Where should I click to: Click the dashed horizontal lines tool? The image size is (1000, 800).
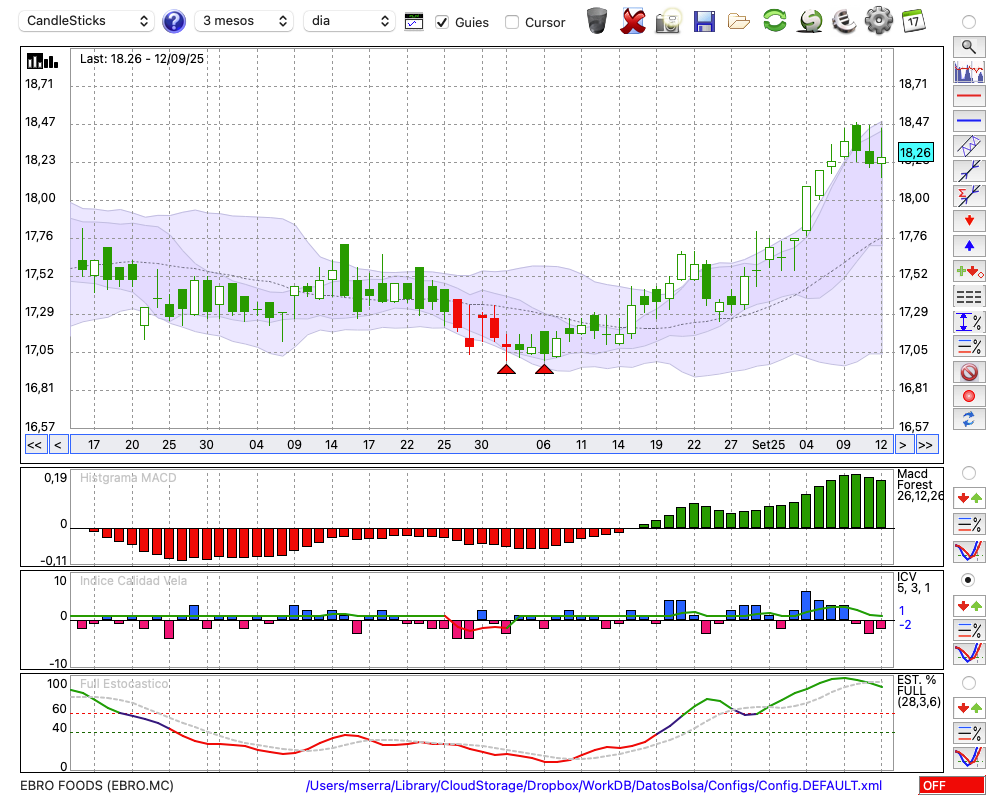pyautogui.click(x=969, y=297)
